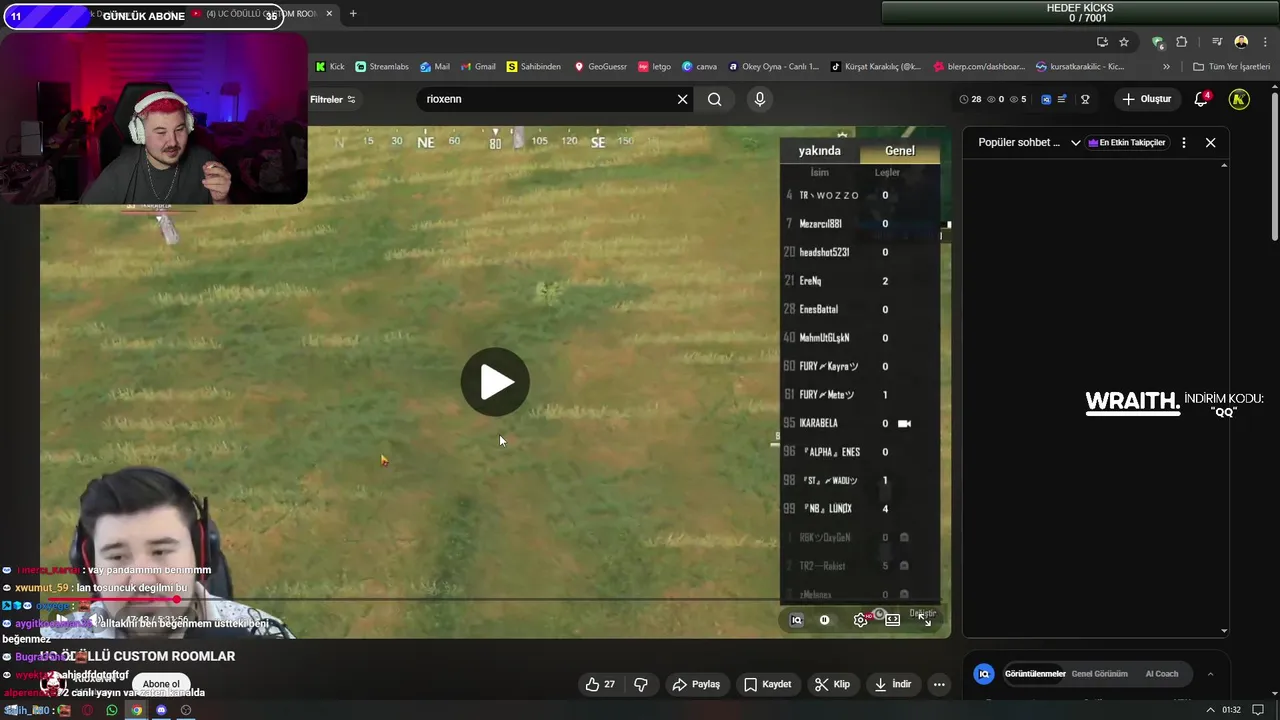Open the letgo bookmark
The width and height of the screenshot is (1280, 720).
[654, 67]
